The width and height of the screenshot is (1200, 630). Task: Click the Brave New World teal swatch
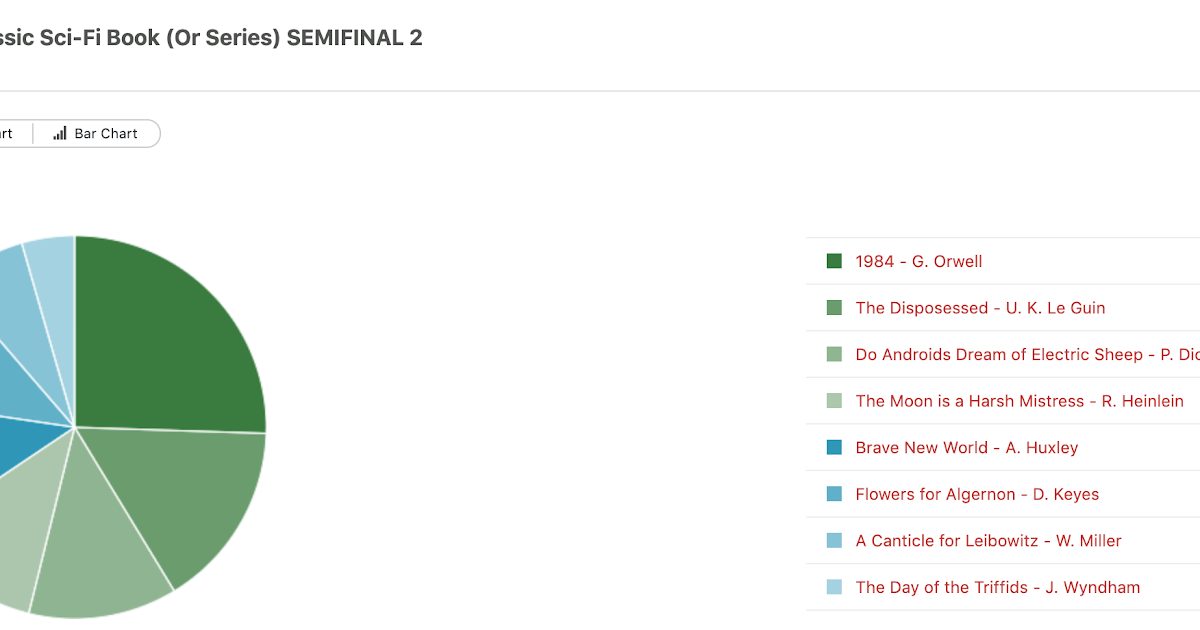834,447
